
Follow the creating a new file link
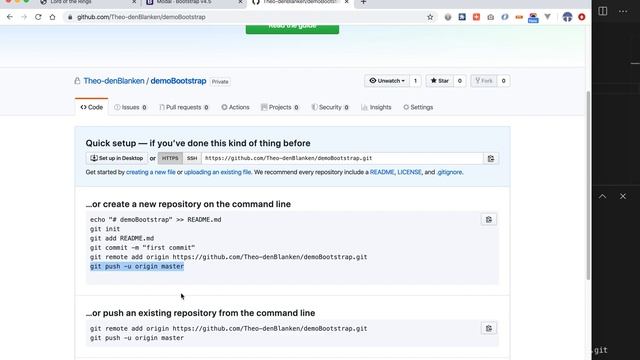(x=151, y=172)
